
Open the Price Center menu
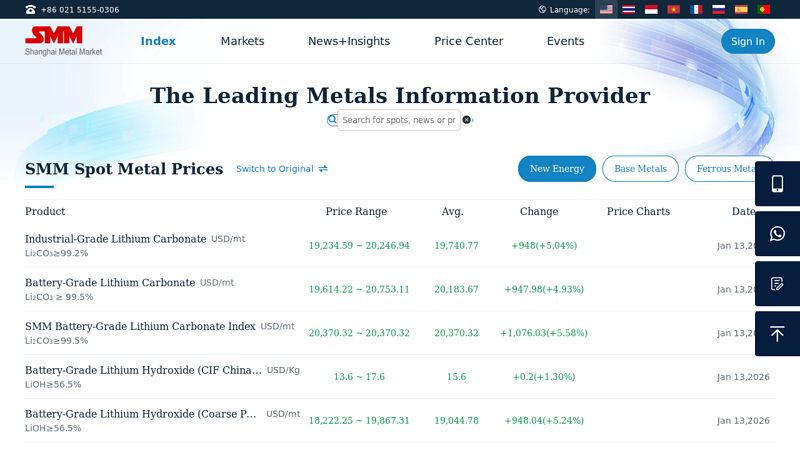point(468,41)
